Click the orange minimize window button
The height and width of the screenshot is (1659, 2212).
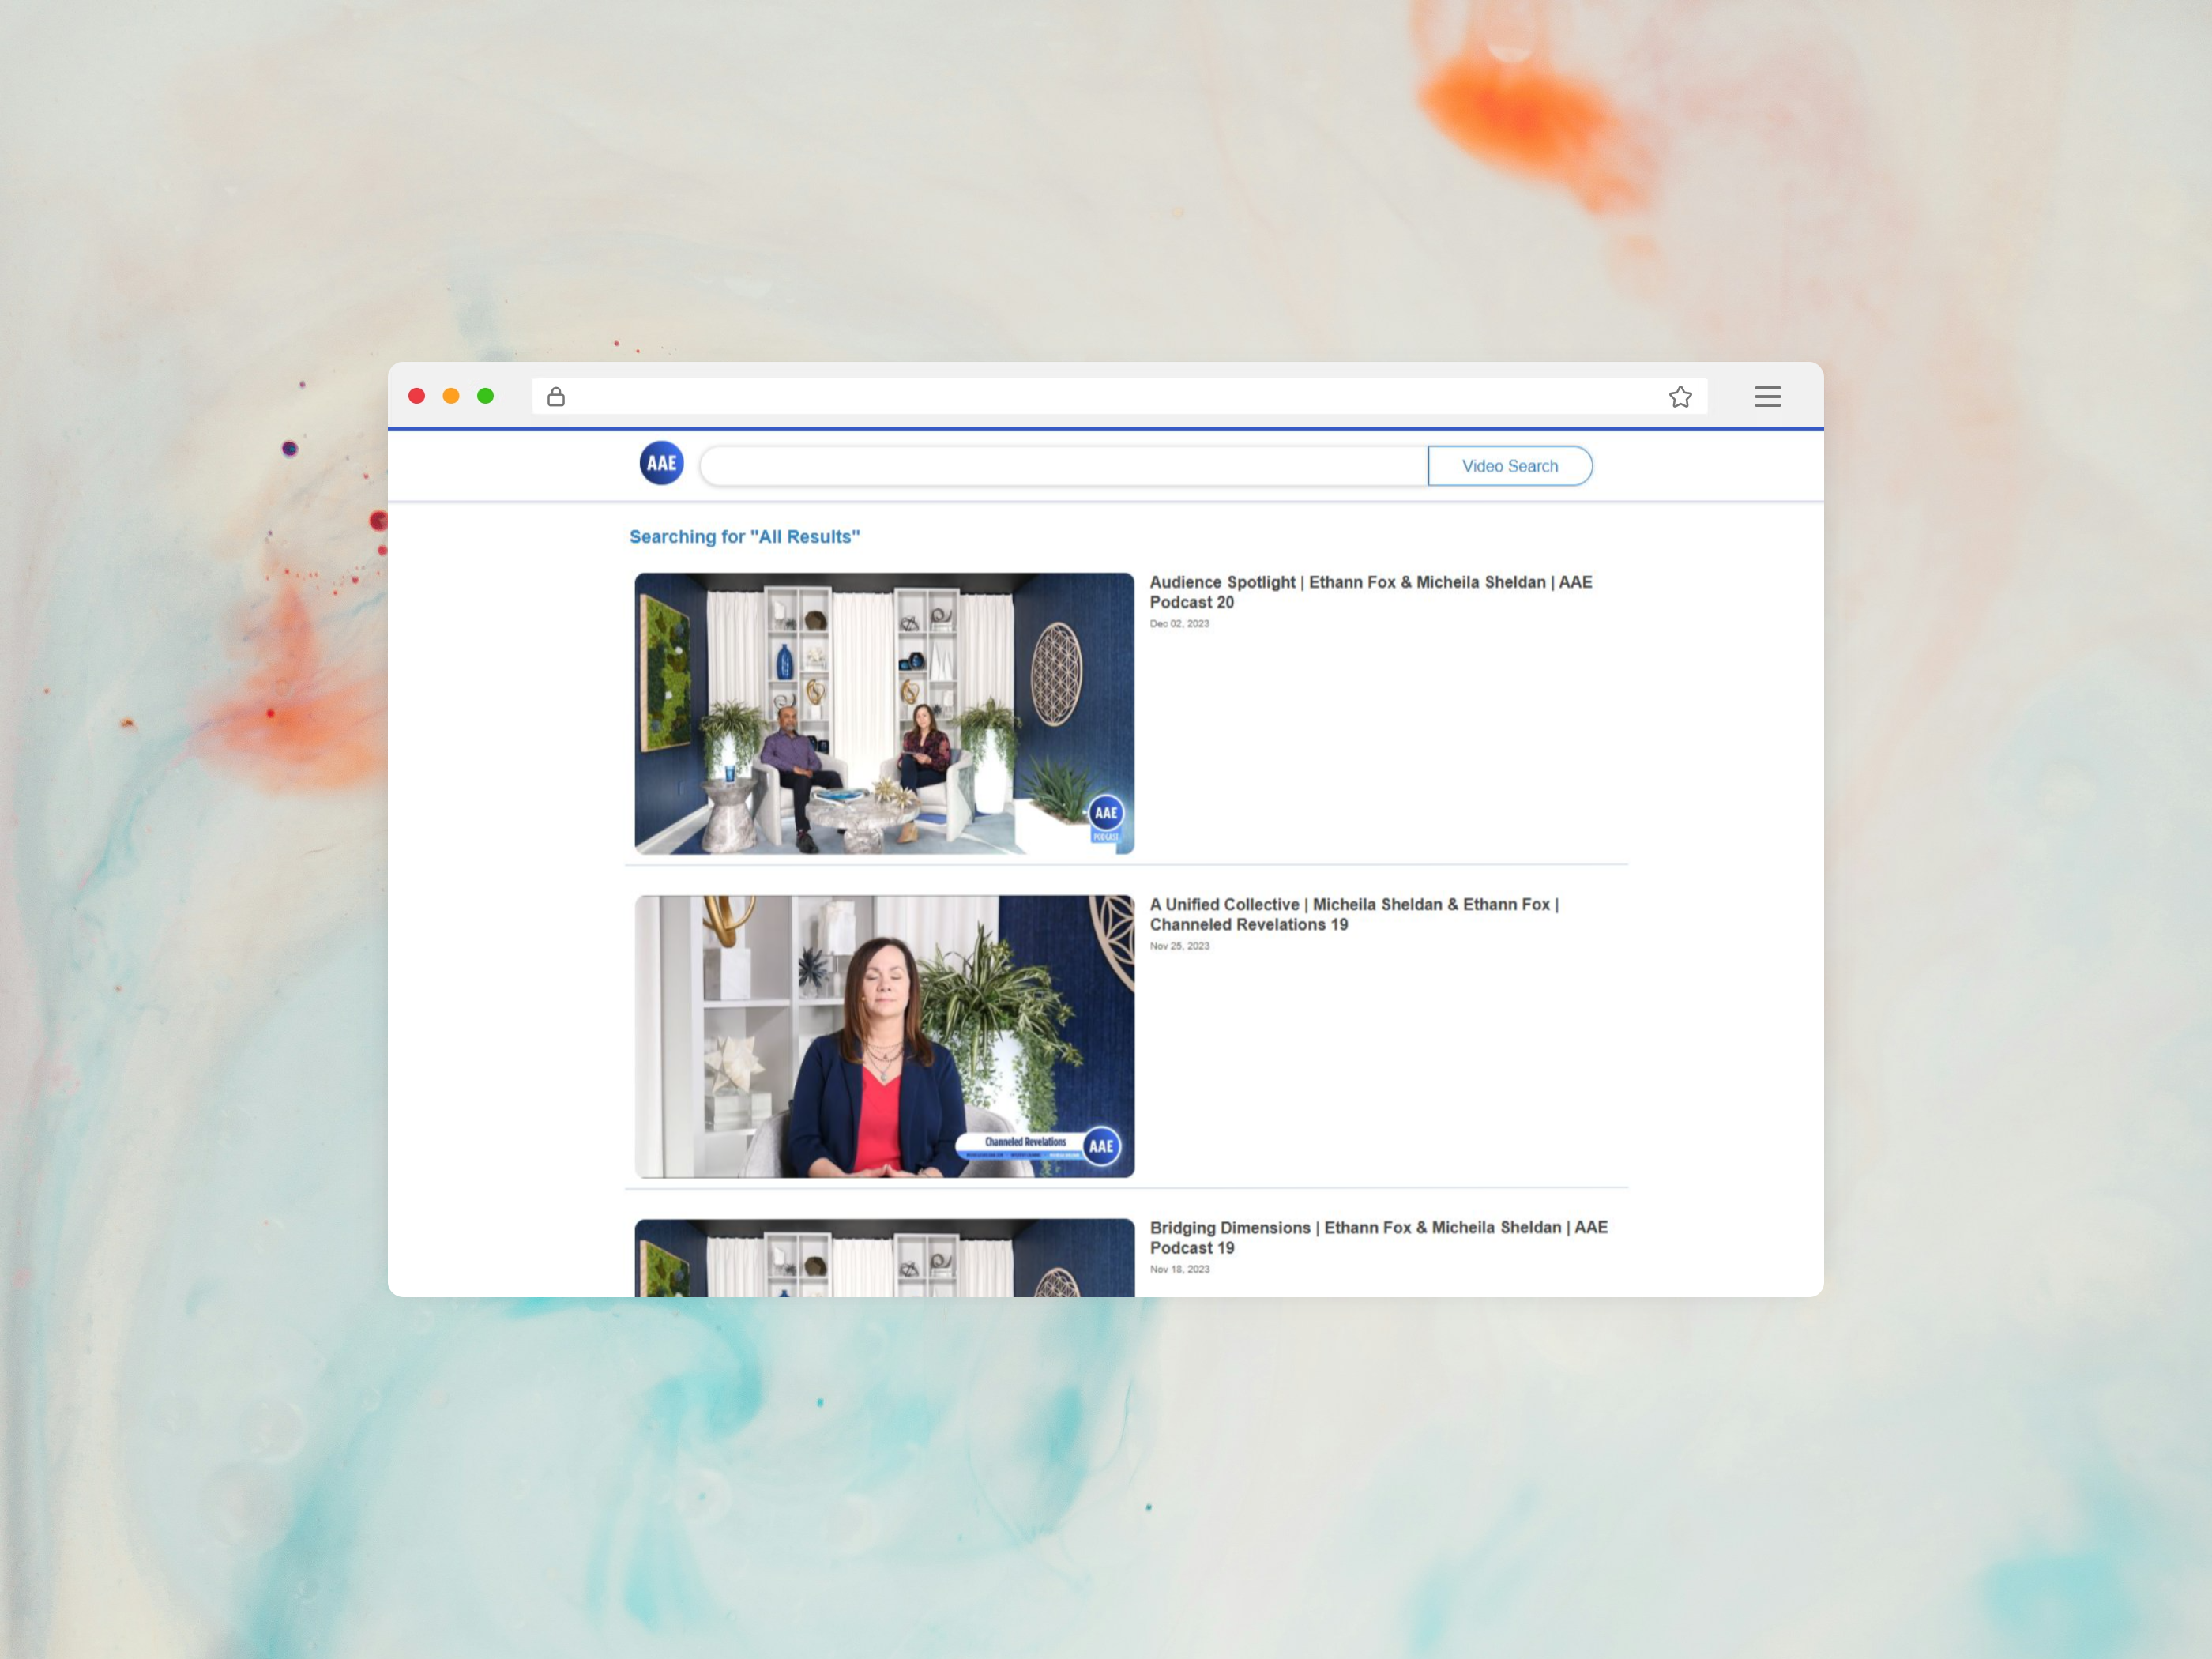tap(451, 396)
